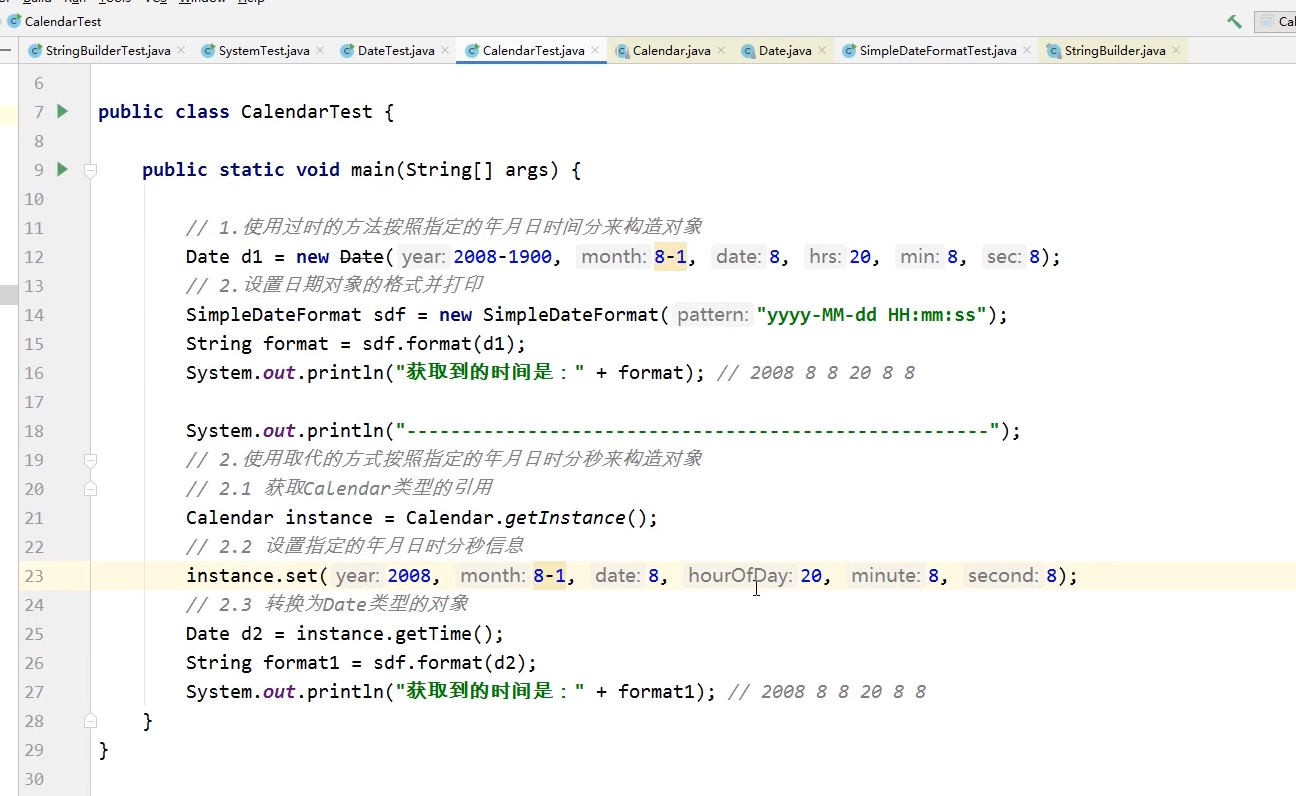Close the Date.java tab
This screenshot has height=796, width=1296.
tap(822, 50)
